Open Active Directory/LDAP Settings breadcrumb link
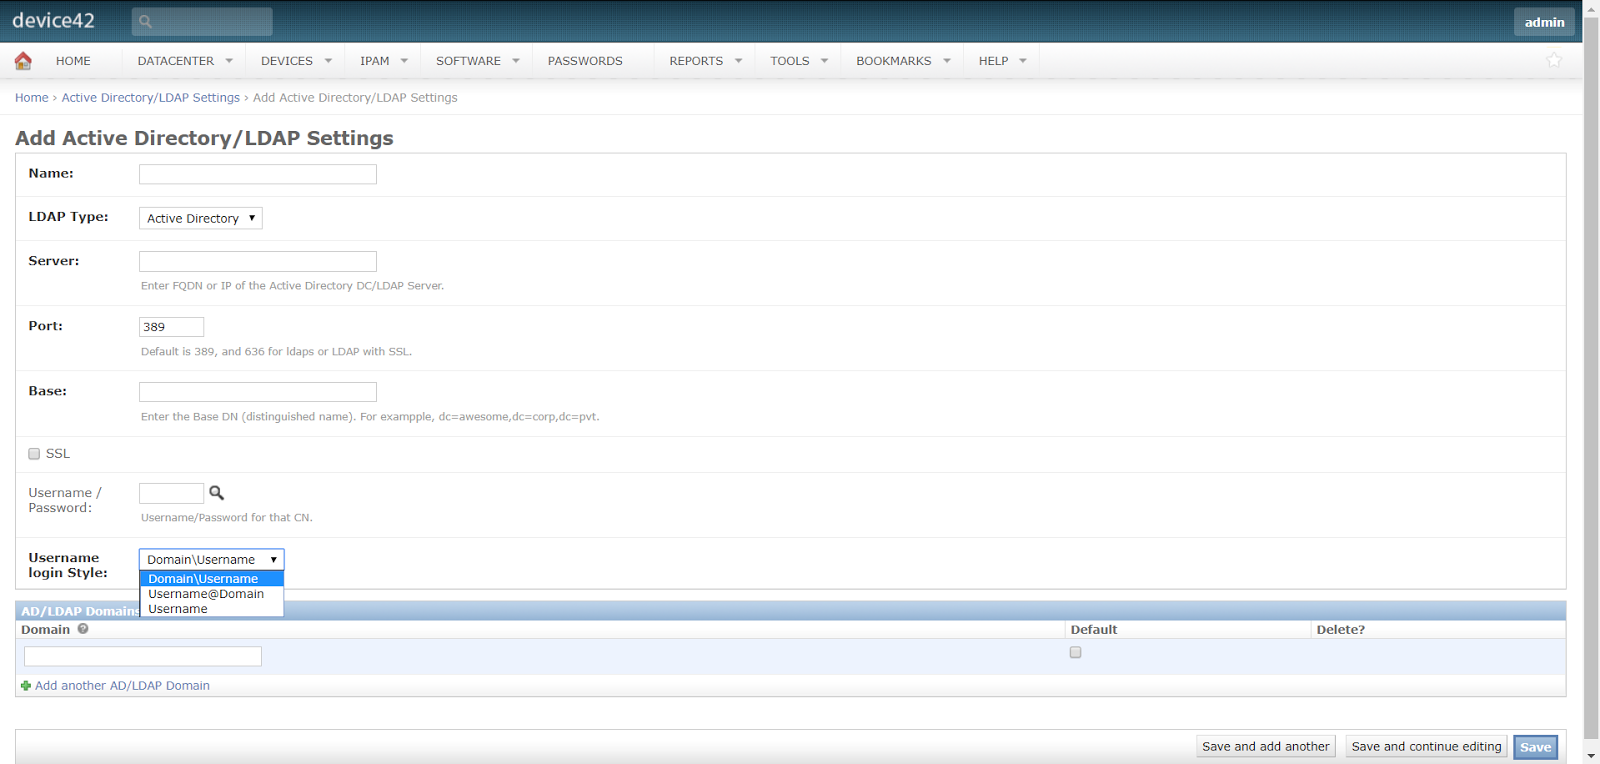The width and height of the screenshot is (1600, 764). click(x=150, y=98)
